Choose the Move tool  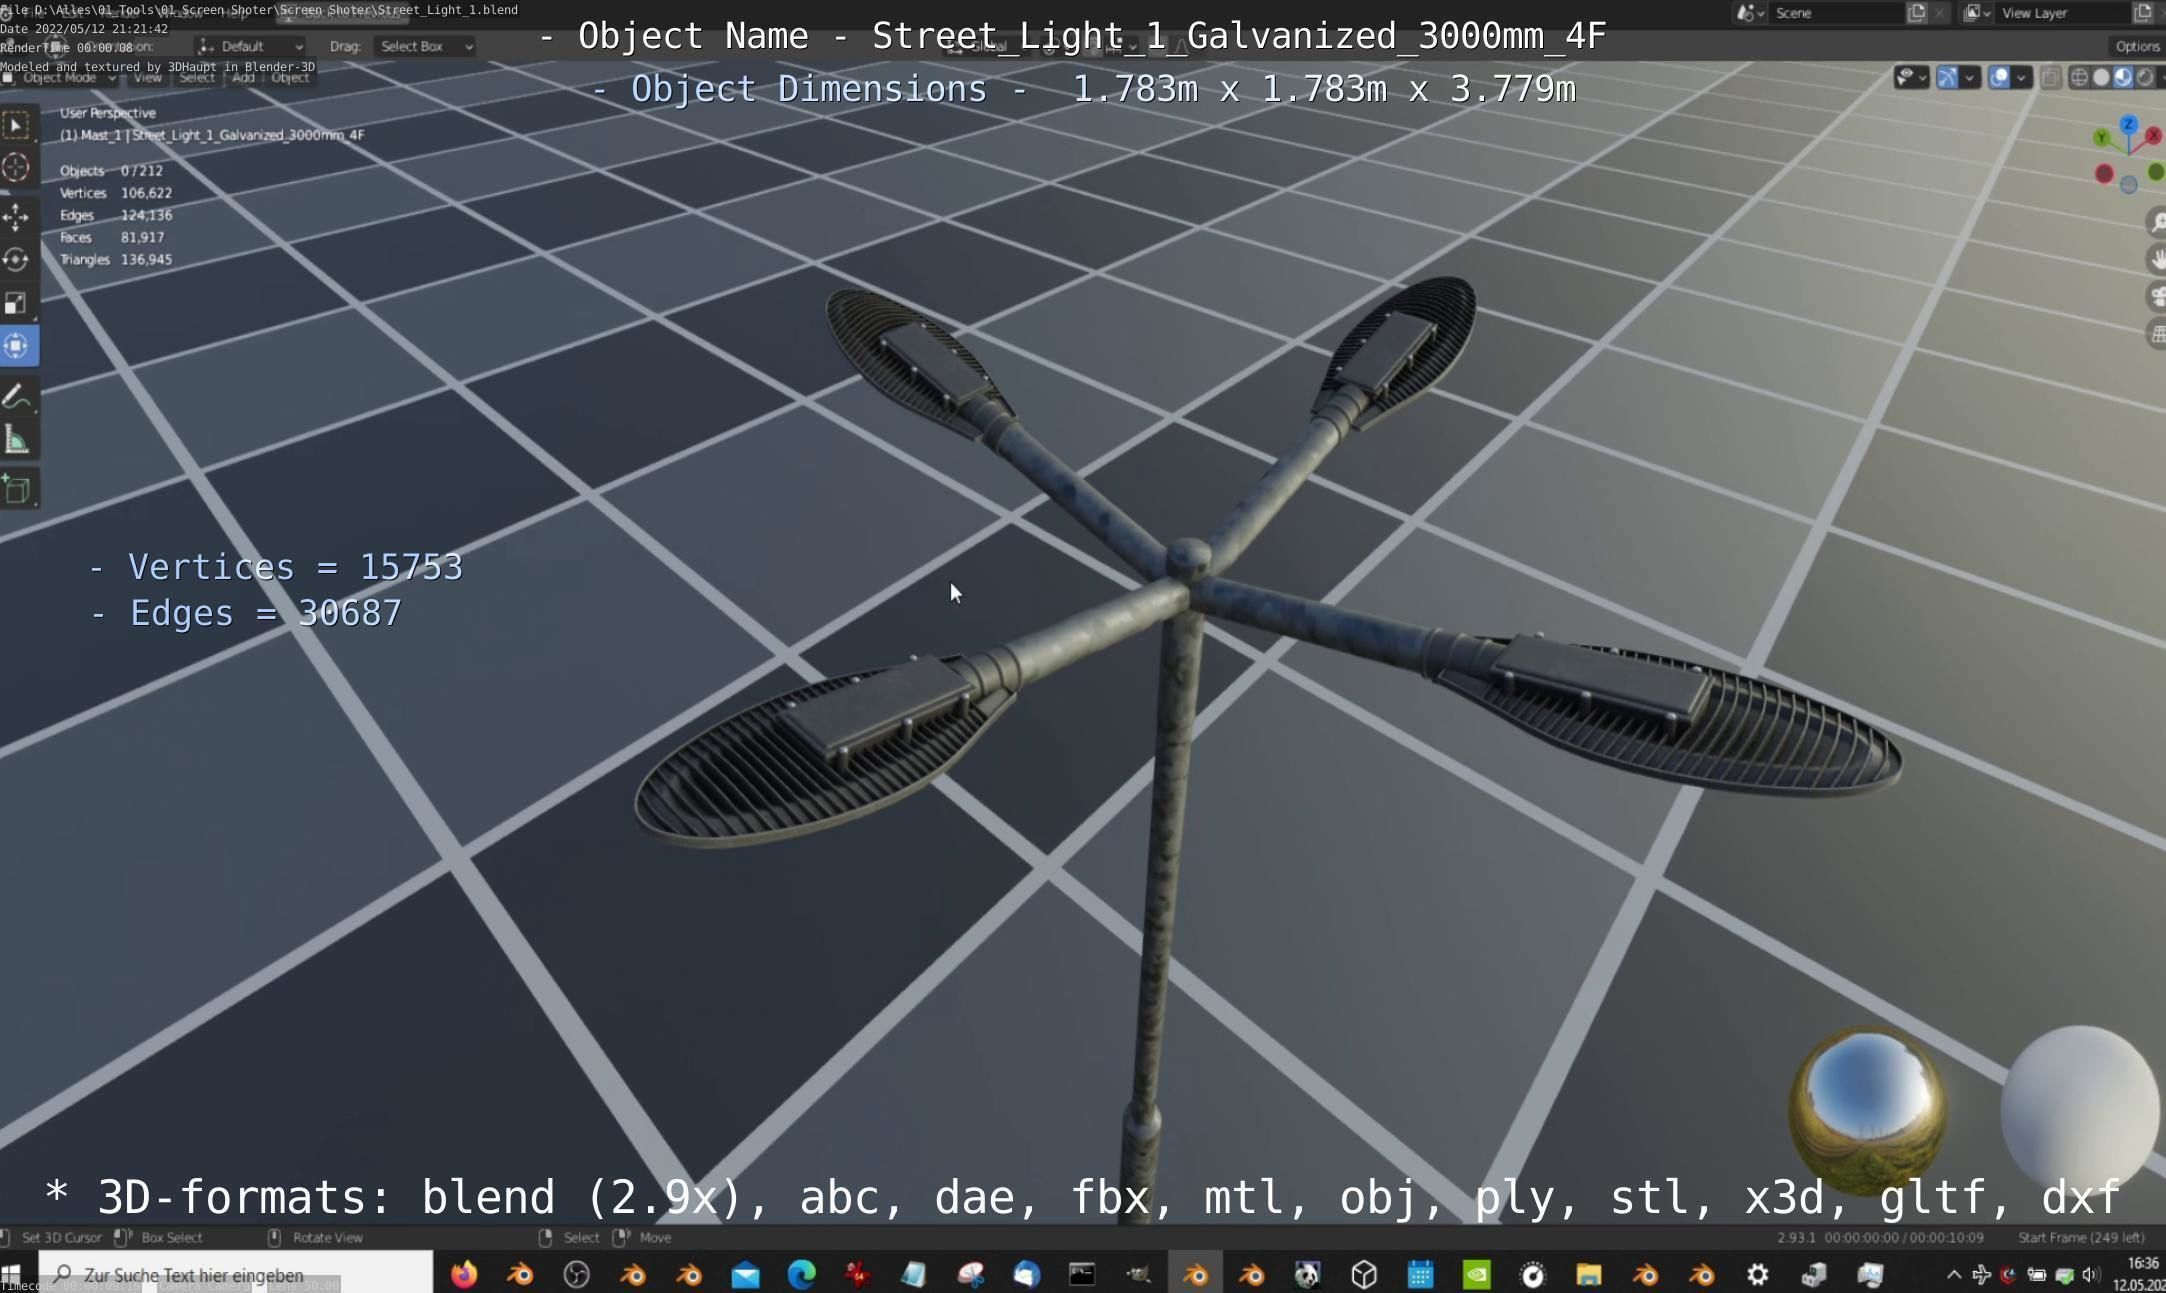[x=16, y=217]
